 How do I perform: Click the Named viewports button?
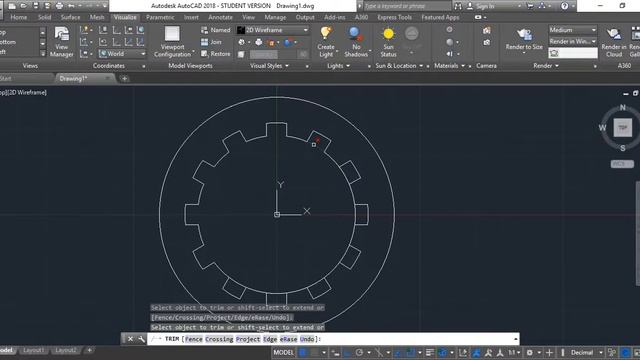point(216,30)
